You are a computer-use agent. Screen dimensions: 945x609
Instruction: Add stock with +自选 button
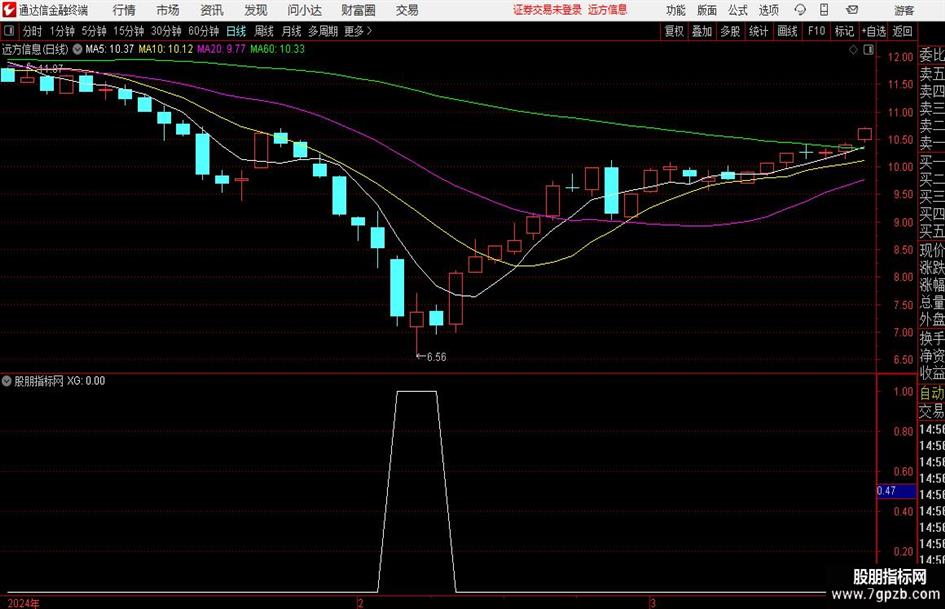(874, 31)
